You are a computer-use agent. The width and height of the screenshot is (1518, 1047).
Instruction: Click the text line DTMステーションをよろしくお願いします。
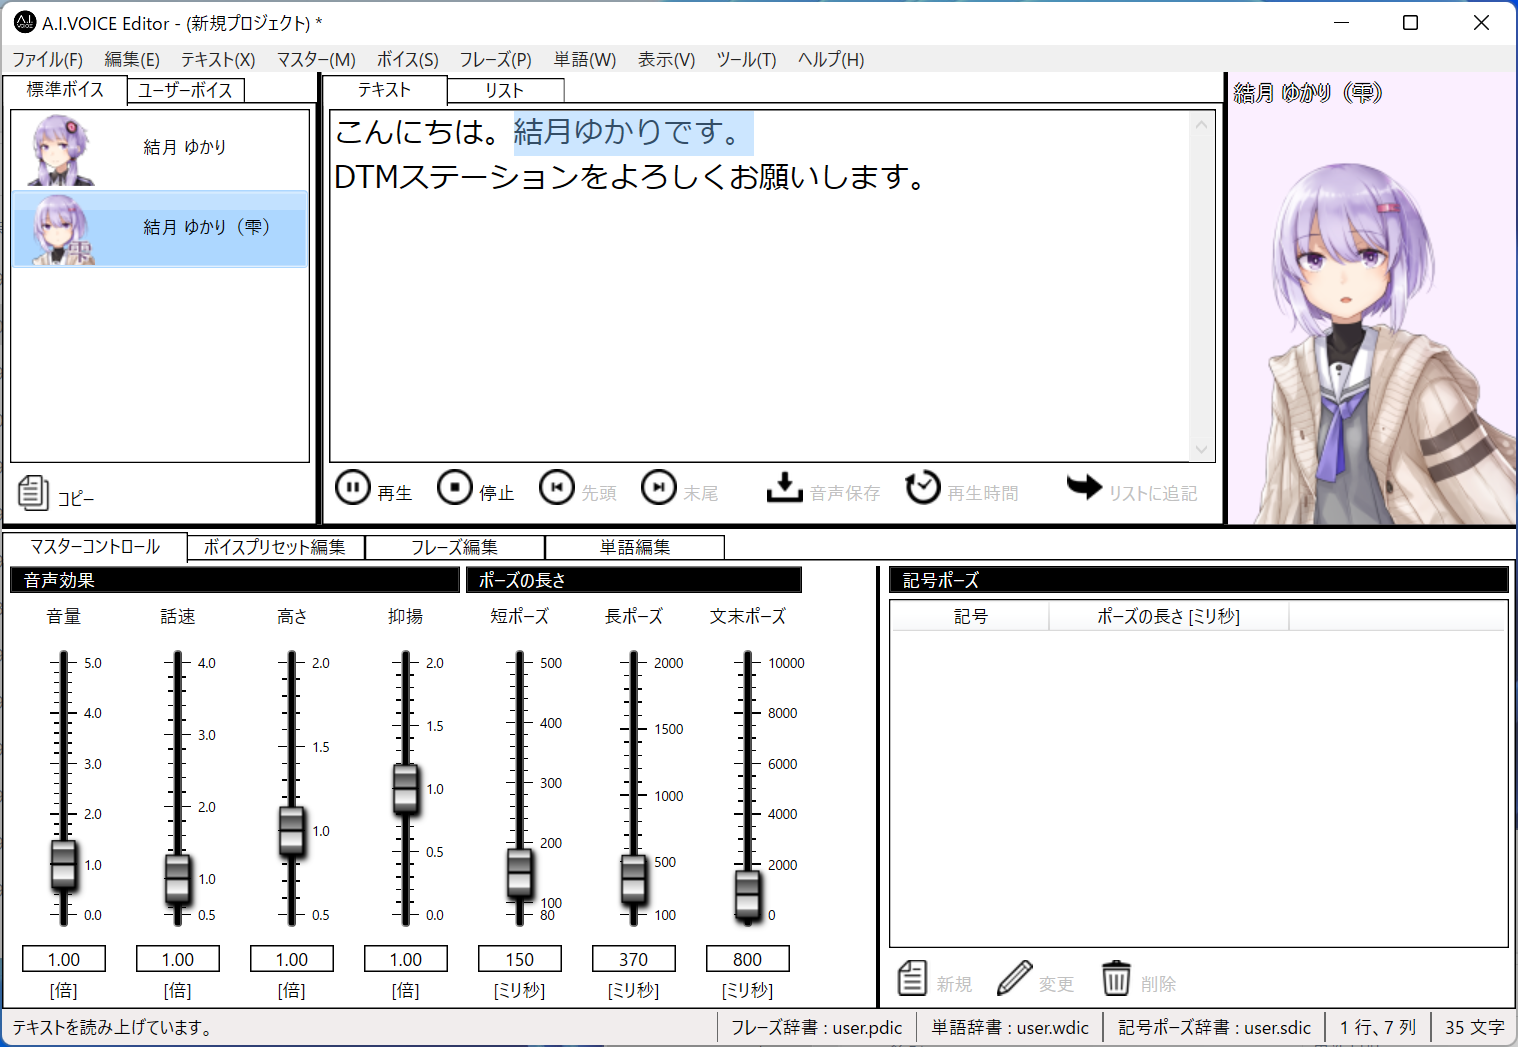coord(631,177)
